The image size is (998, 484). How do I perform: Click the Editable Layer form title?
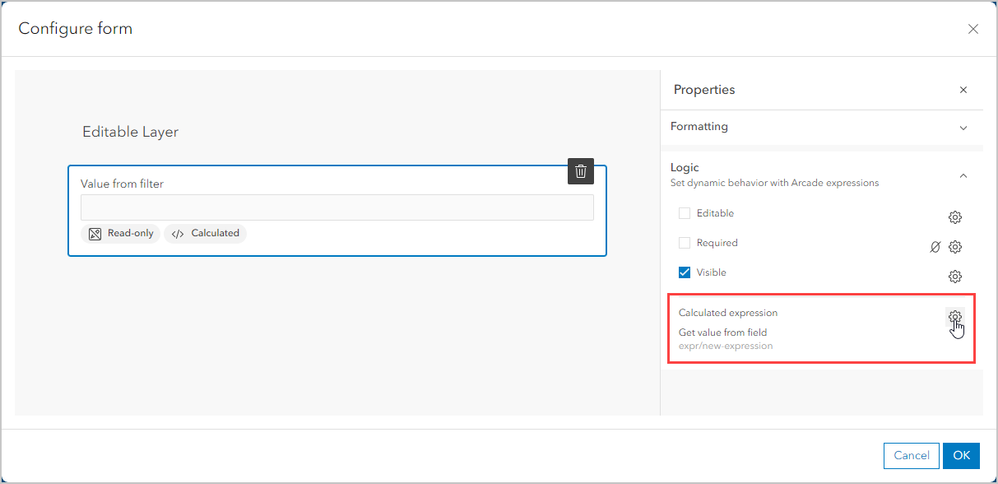130,132
